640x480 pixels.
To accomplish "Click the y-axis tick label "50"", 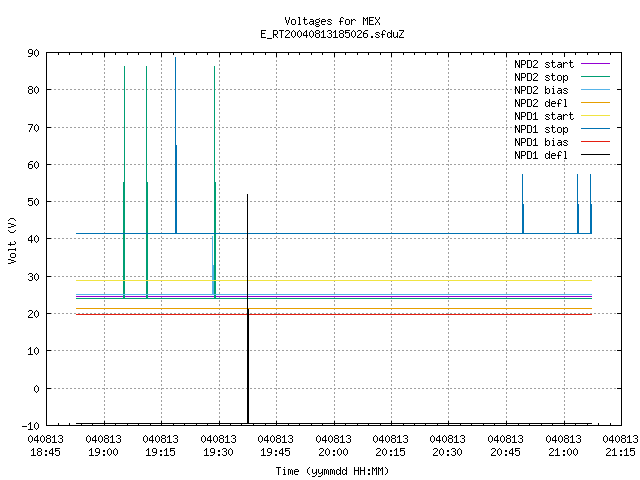I will pos(33,202).
